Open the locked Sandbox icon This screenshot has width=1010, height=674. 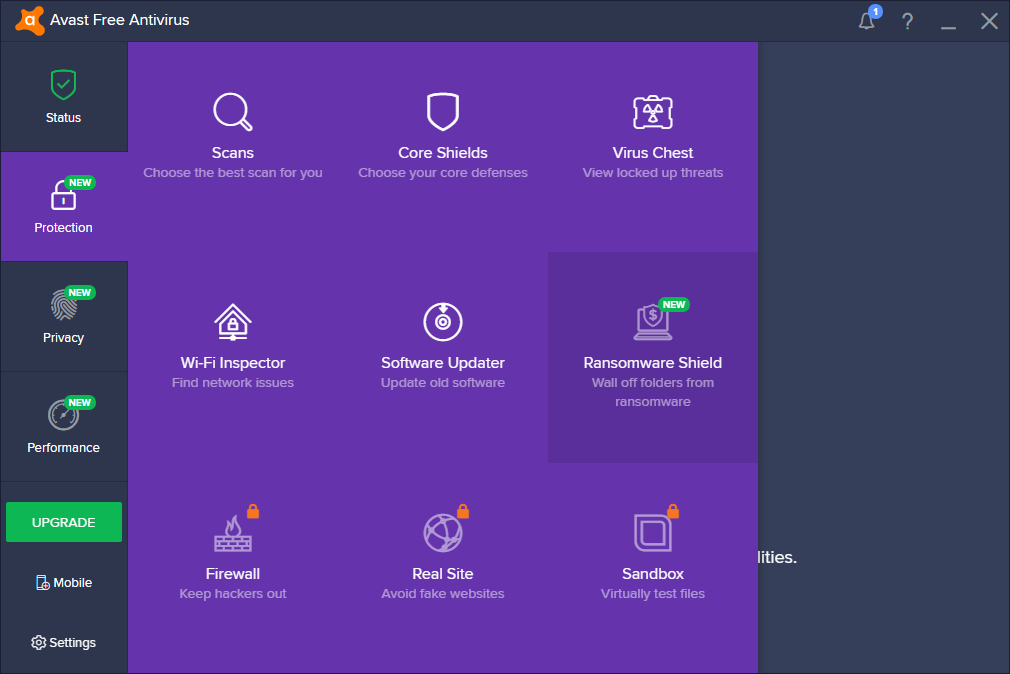(x=653, y=533)
